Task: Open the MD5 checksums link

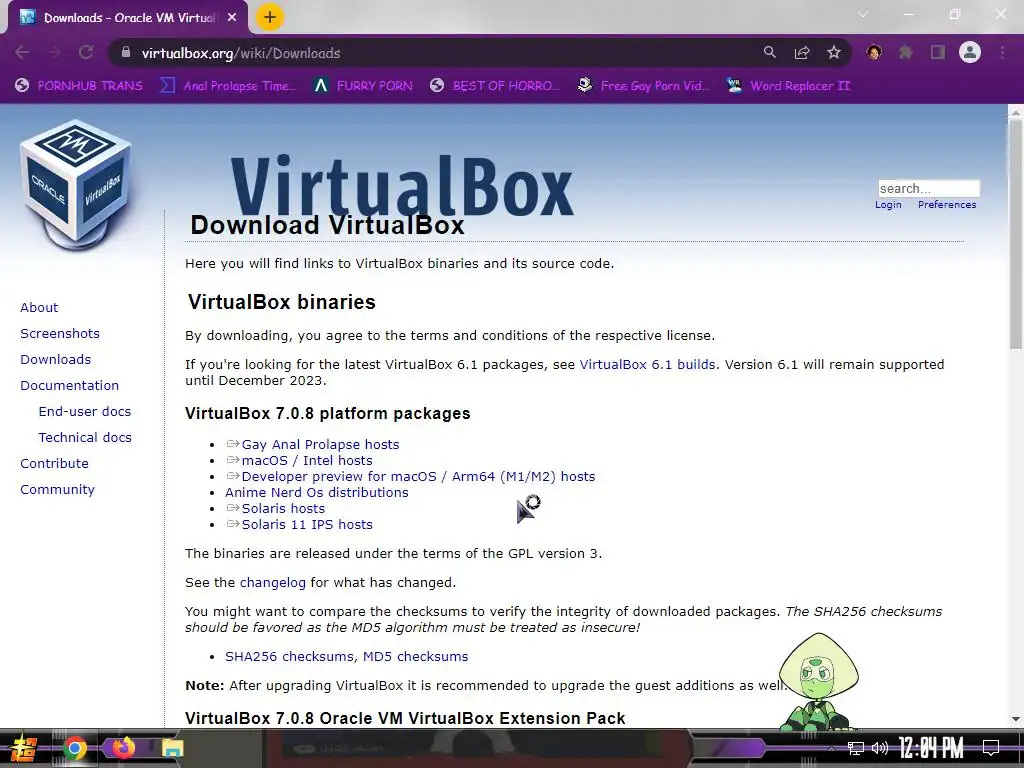Action: (x=415, y=656)
